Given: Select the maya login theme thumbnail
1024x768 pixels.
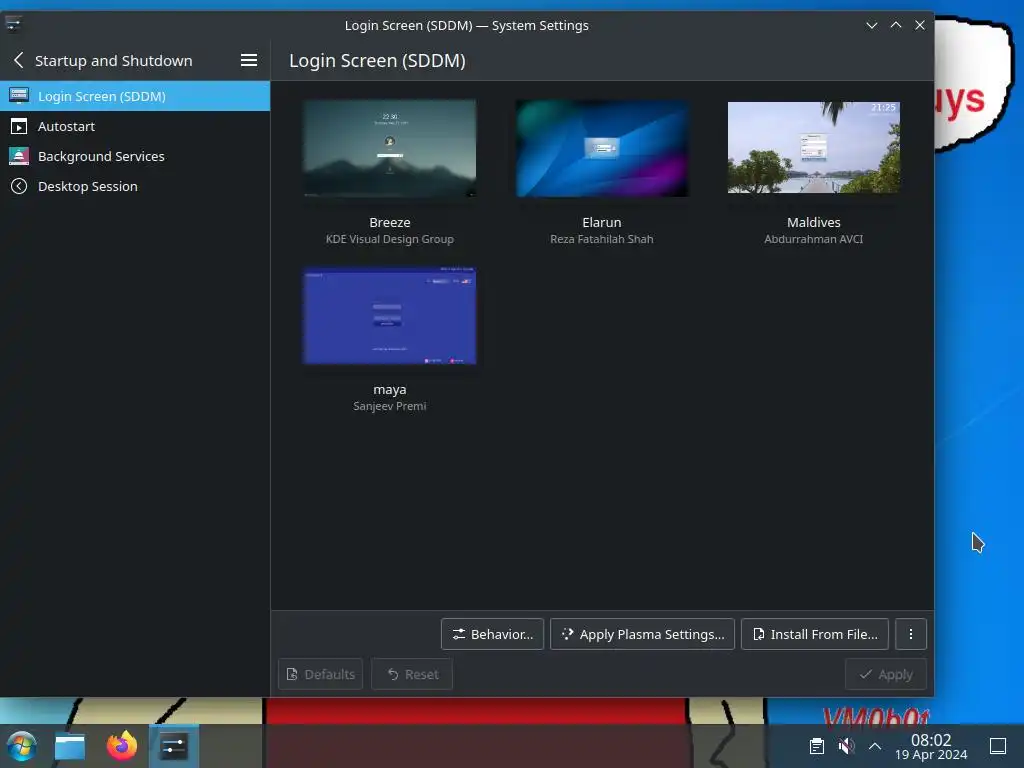Looking at the screenshot, I should pos(390,315).
